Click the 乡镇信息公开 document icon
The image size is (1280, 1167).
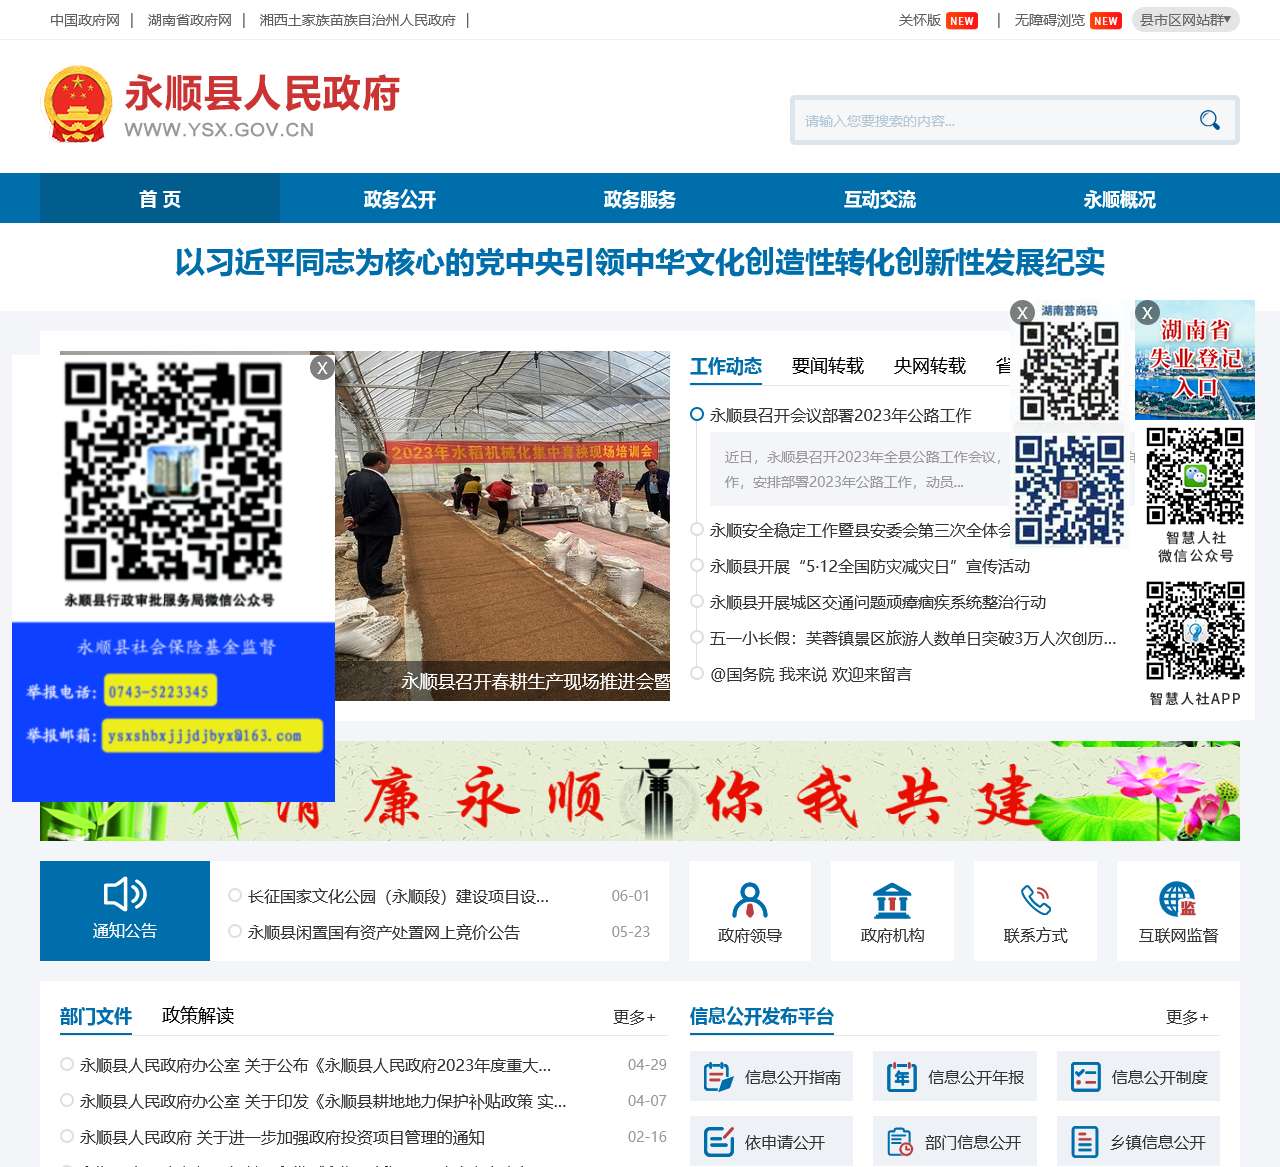click(x=1085, y=1142)
